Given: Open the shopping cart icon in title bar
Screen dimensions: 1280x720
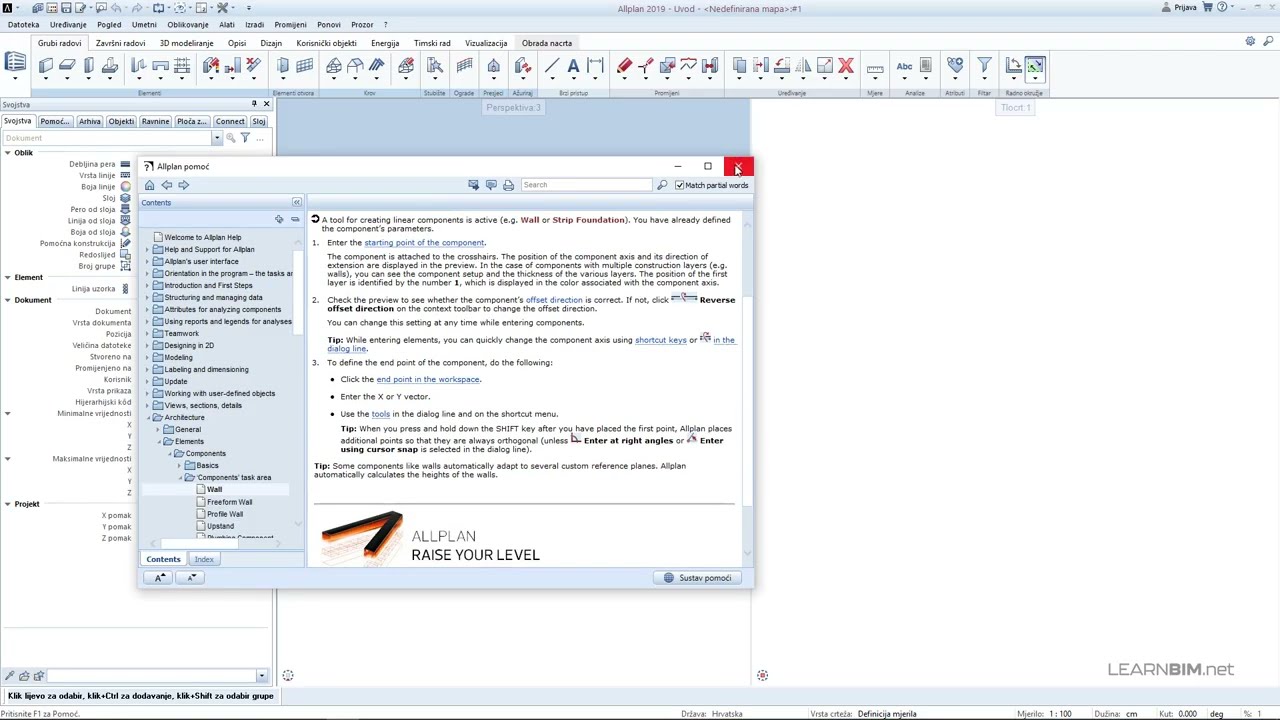Looking at the screenshot, I should point(1208,7).
